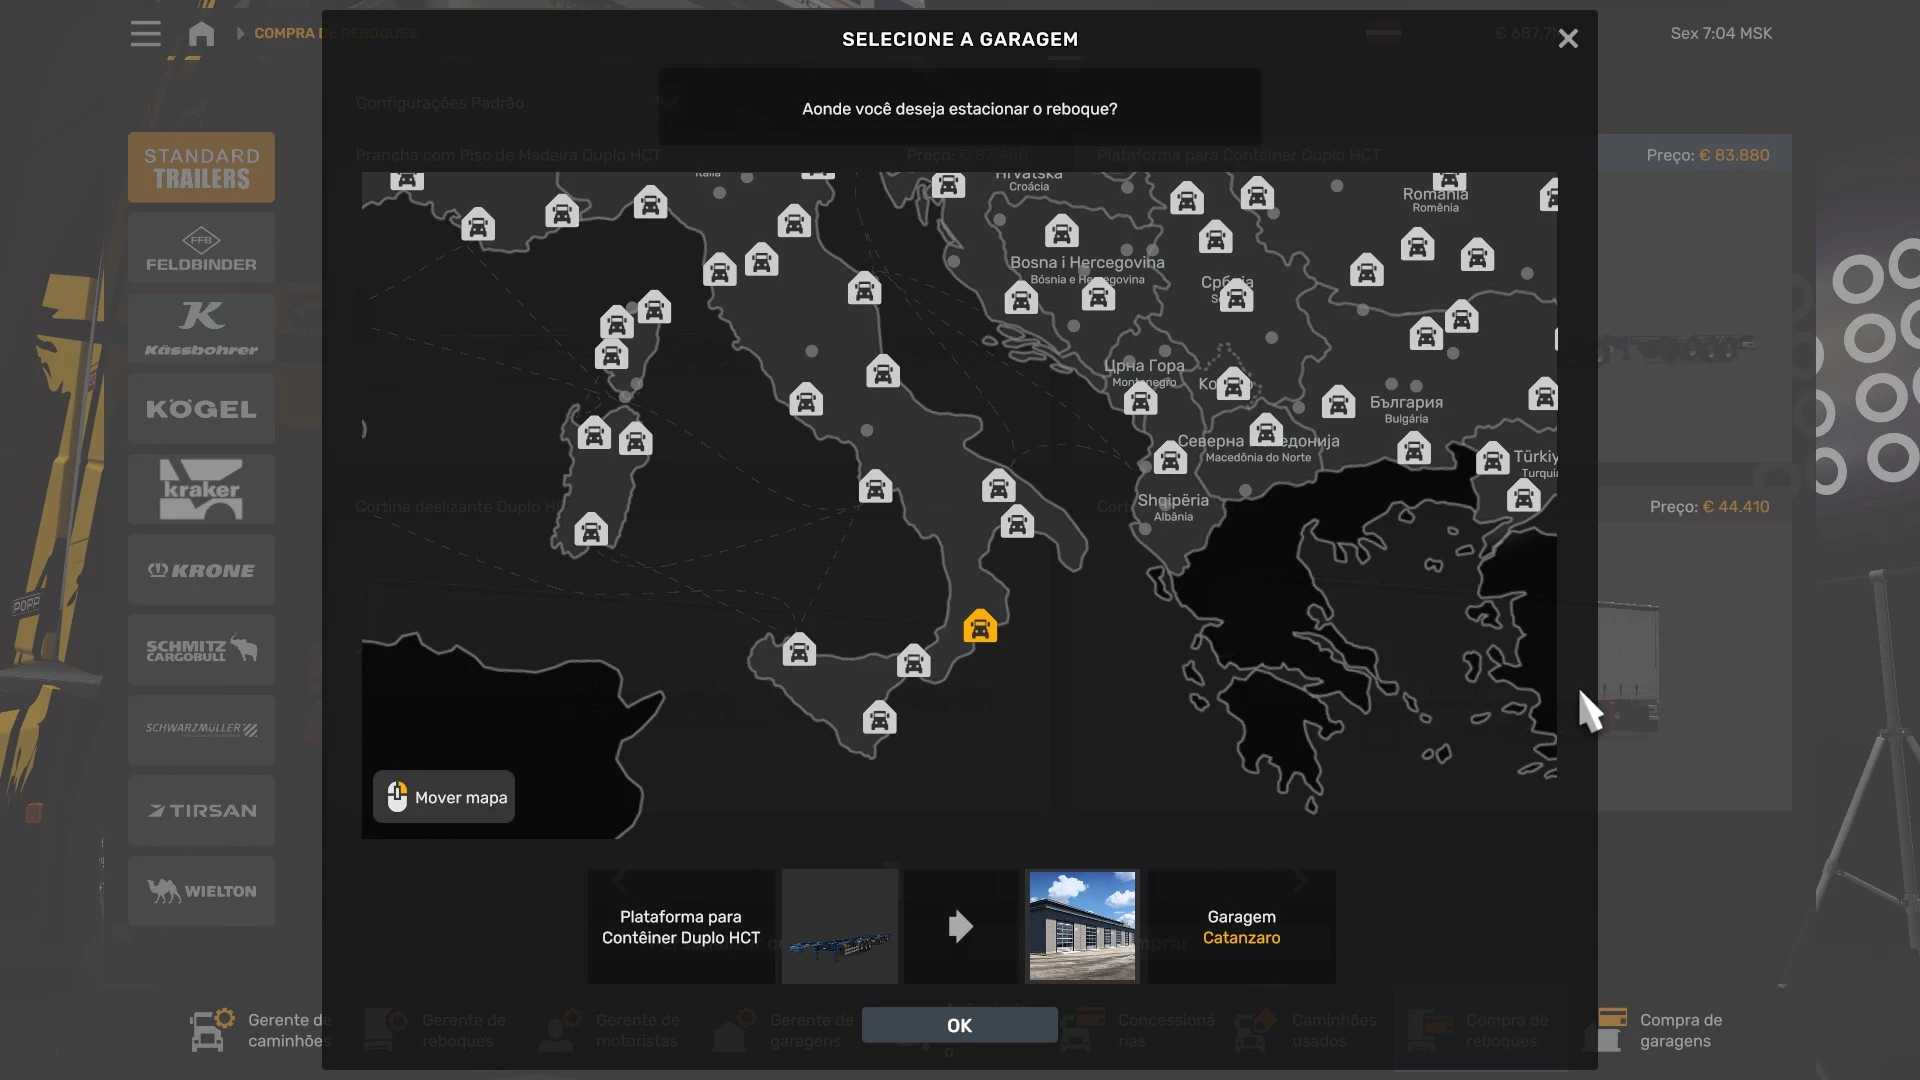
Task: Select Wielton brand tab
Action: point(201,891)
